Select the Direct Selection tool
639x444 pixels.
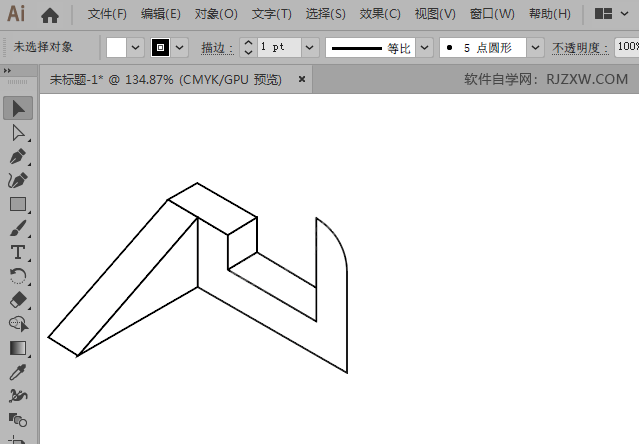coord(18,132)
